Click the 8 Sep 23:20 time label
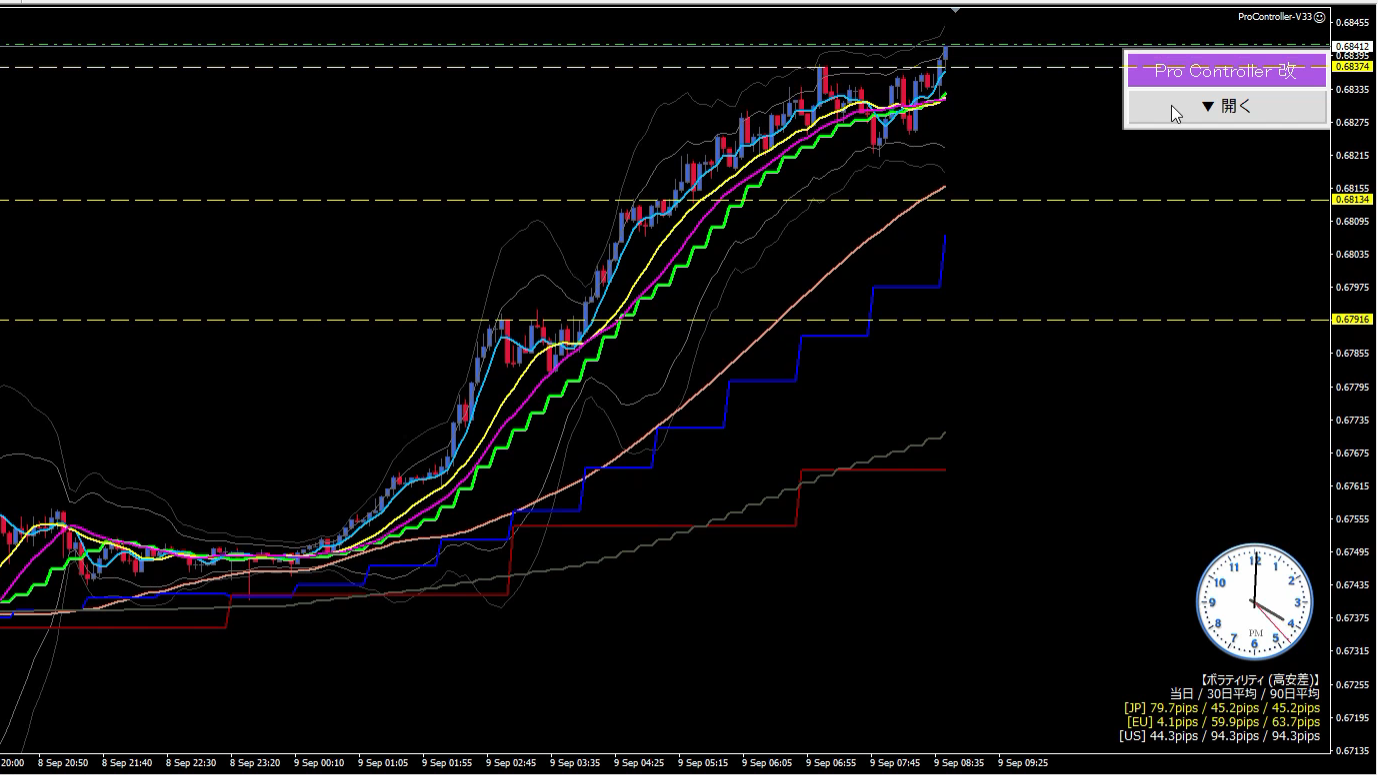Image resolution: width=1378 pixels, height=775 pixels. tap(256, 763)
